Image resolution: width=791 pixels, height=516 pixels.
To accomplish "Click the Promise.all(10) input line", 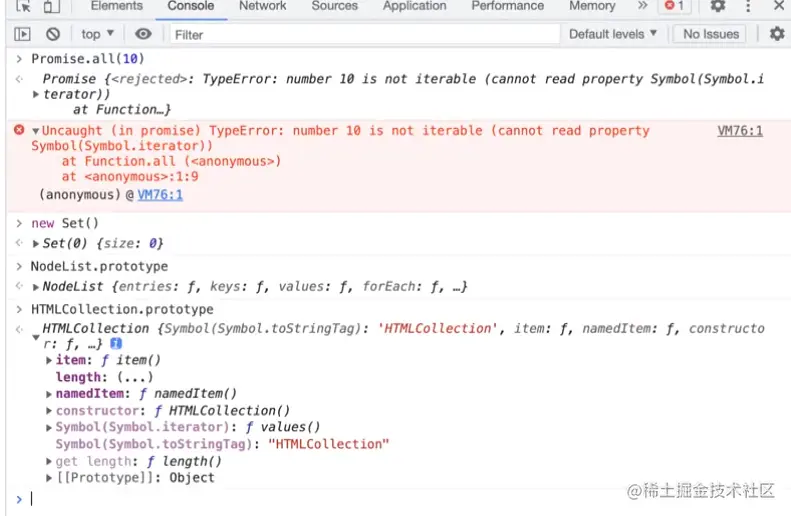I will click(88, 59).
